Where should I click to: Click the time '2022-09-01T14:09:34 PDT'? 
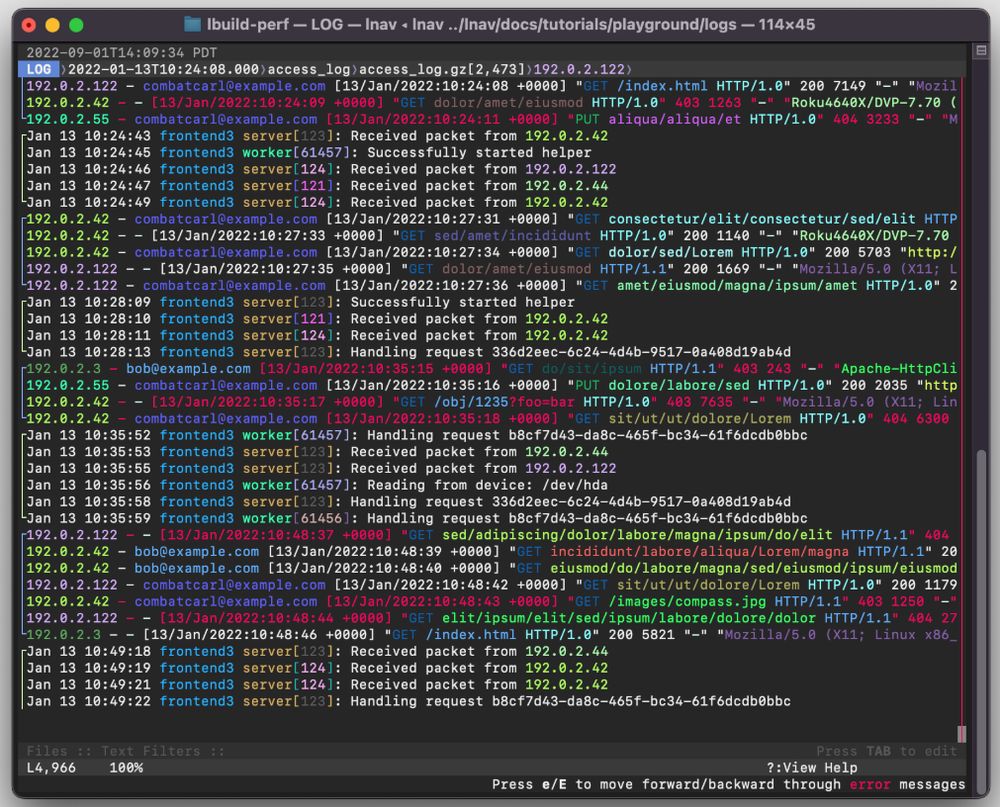pyautogui.click(x=121, y=52)
